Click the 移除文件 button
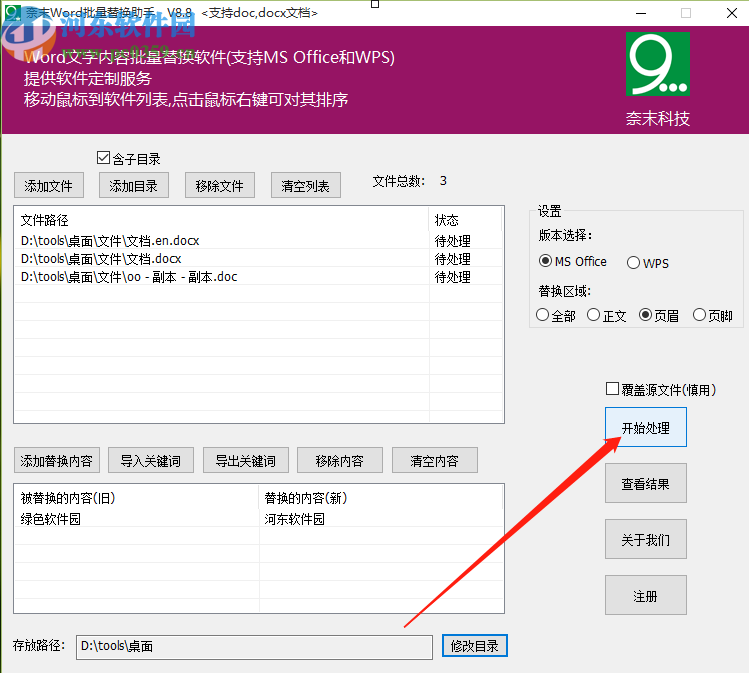Screen dimensions: 749x673 220,185
